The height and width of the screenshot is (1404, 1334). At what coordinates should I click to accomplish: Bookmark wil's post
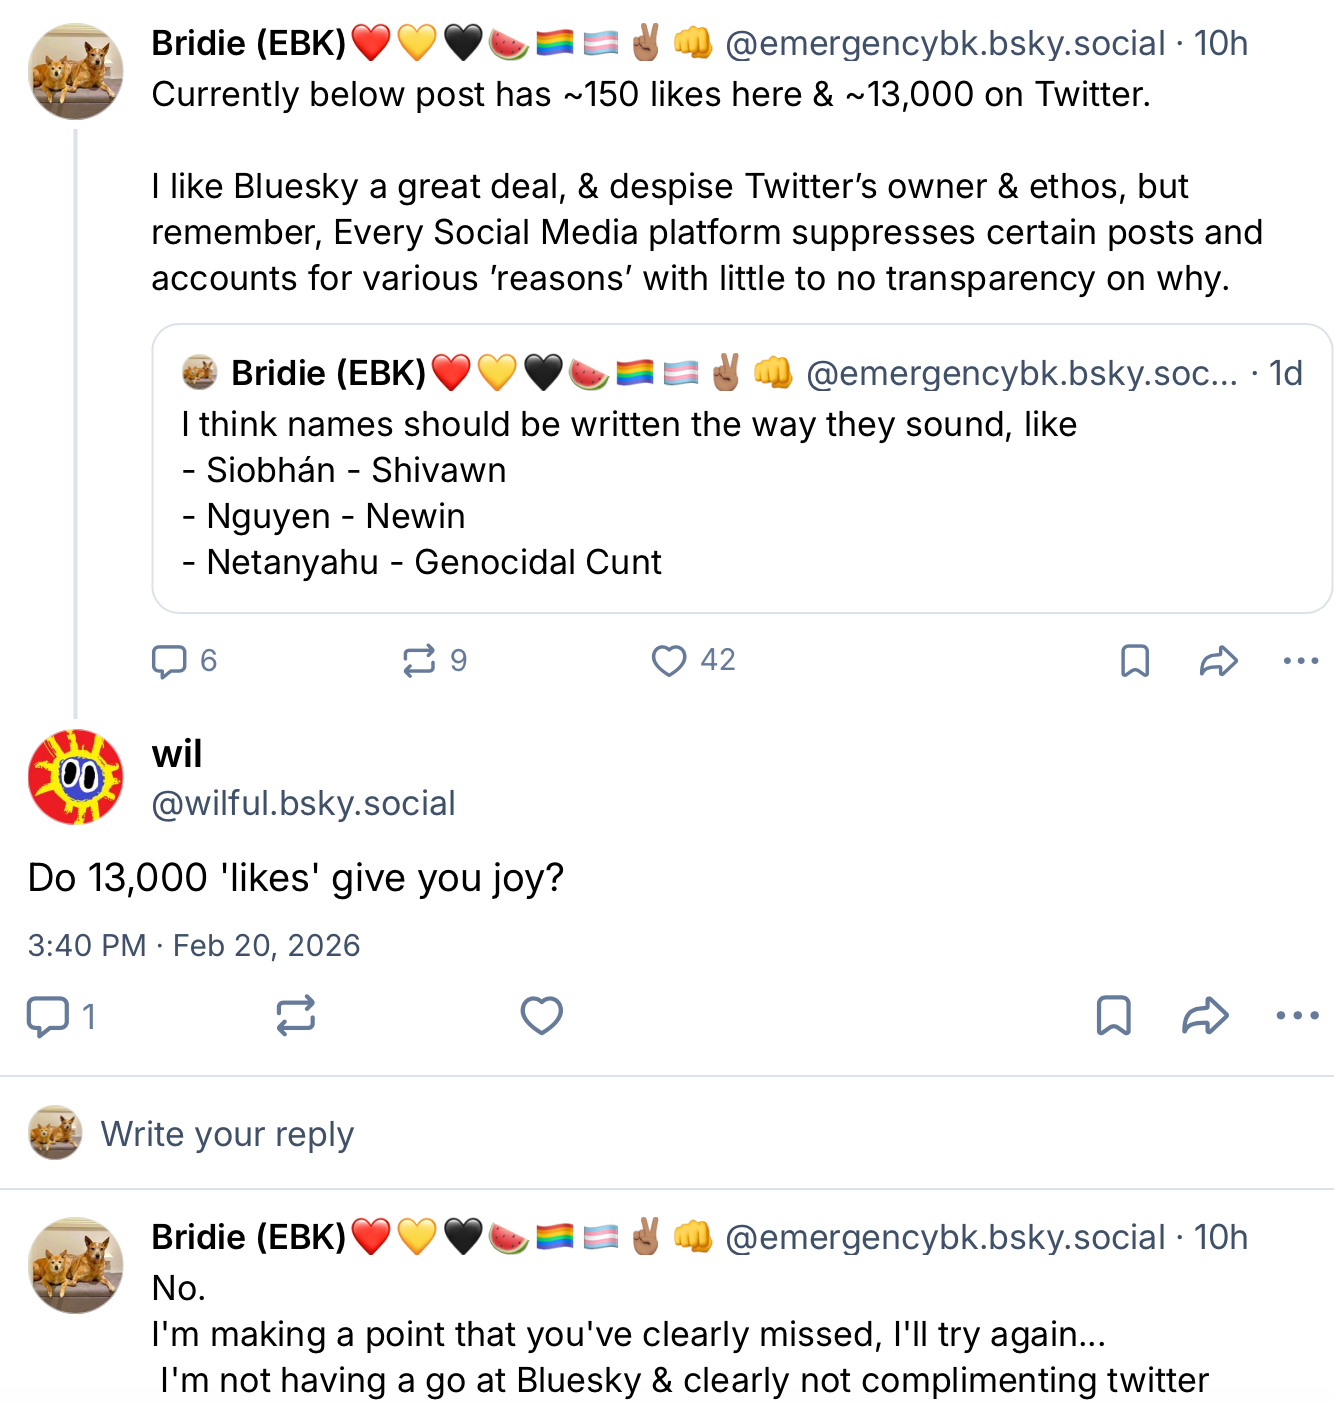pyautogui.click(x=1114, y=1016)
